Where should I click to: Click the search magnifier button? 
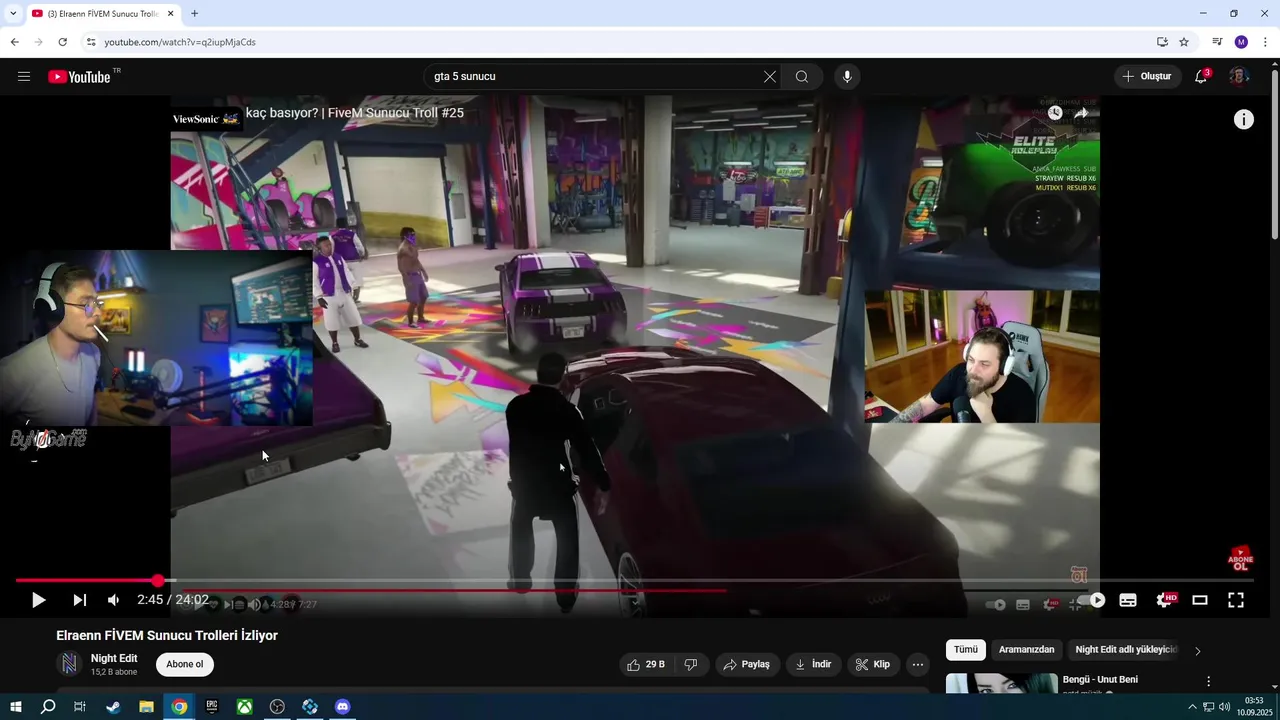802,77
